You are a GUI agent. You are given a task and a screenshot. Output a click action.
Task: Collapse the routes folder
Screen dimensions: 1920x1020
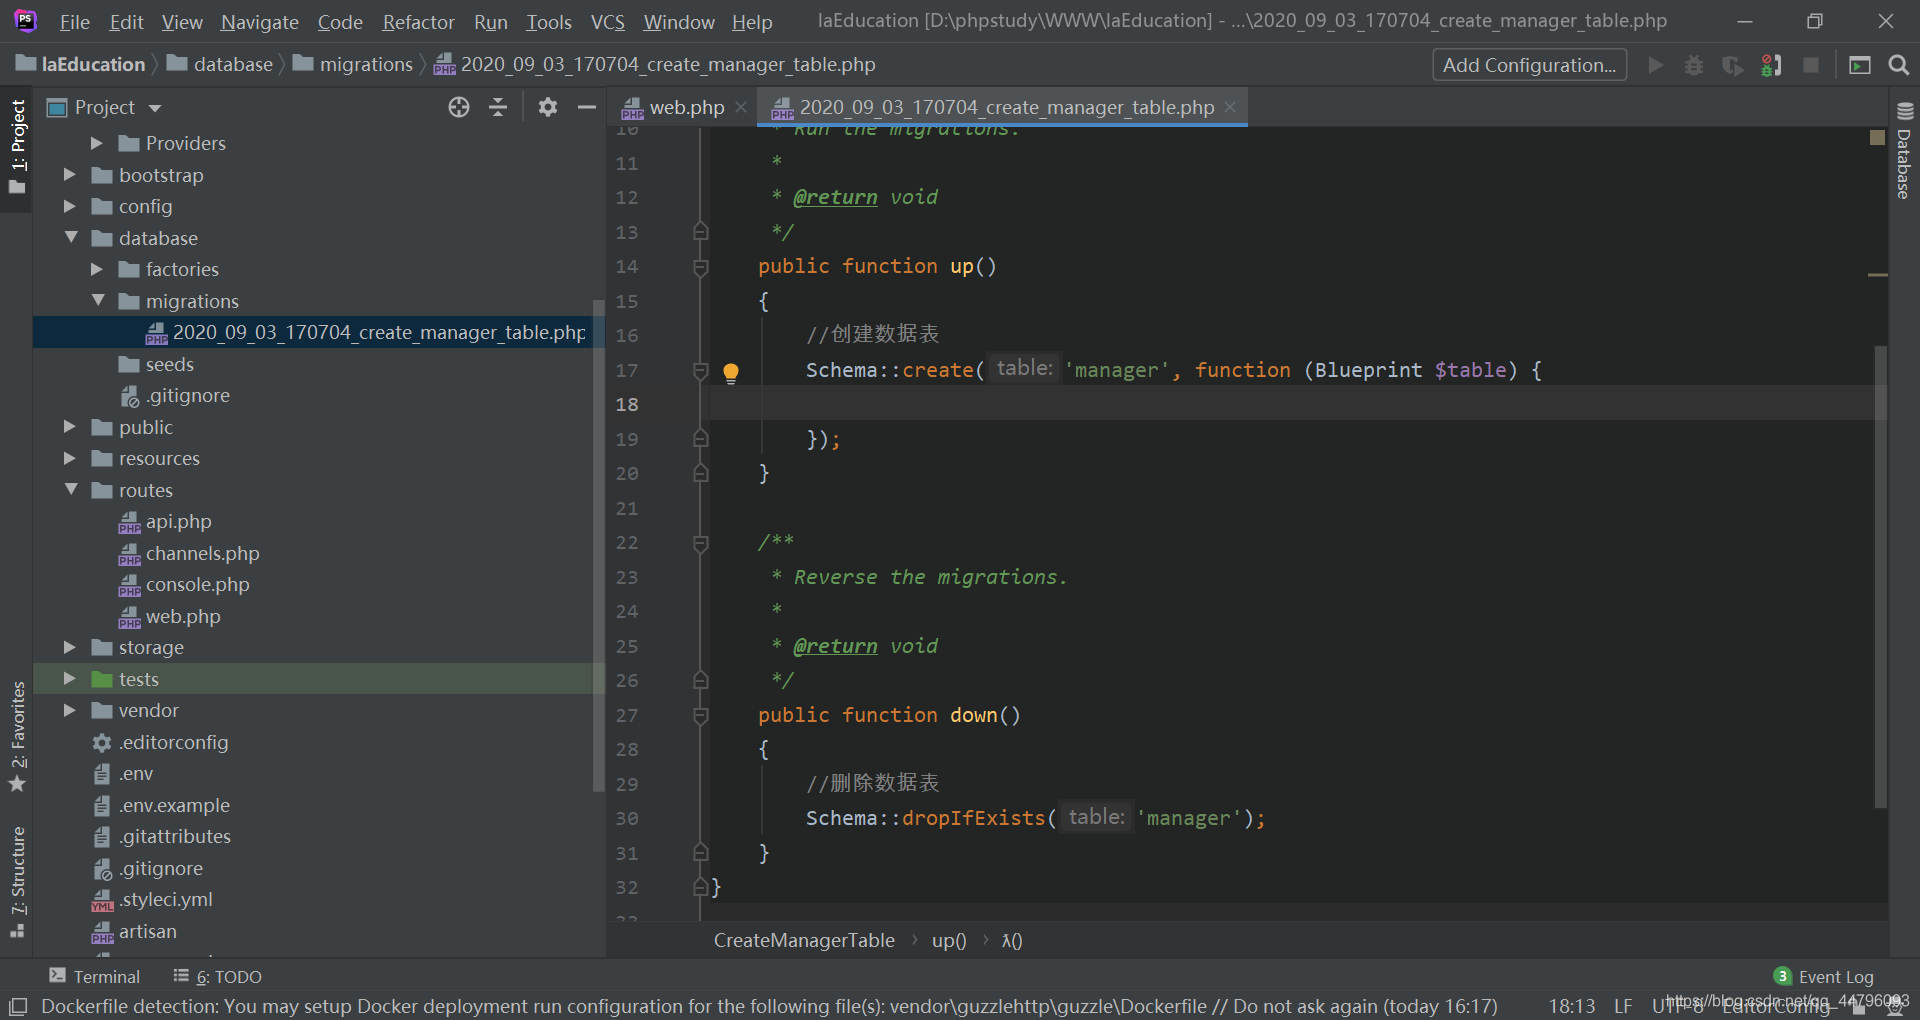pos(70,490)
